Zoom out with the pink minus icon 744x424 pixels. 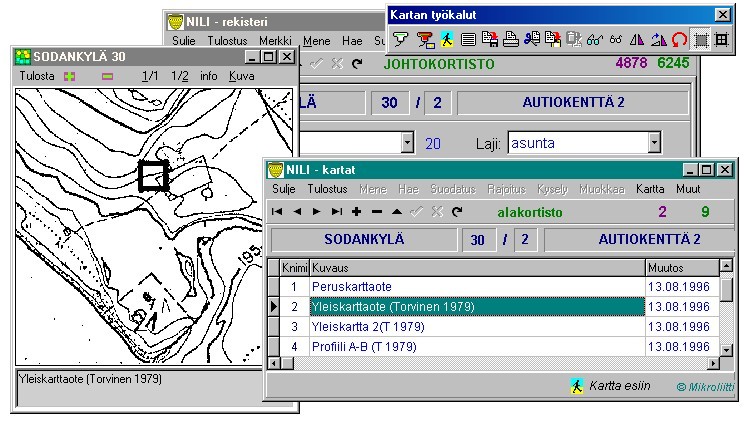[x=107, y=76]
